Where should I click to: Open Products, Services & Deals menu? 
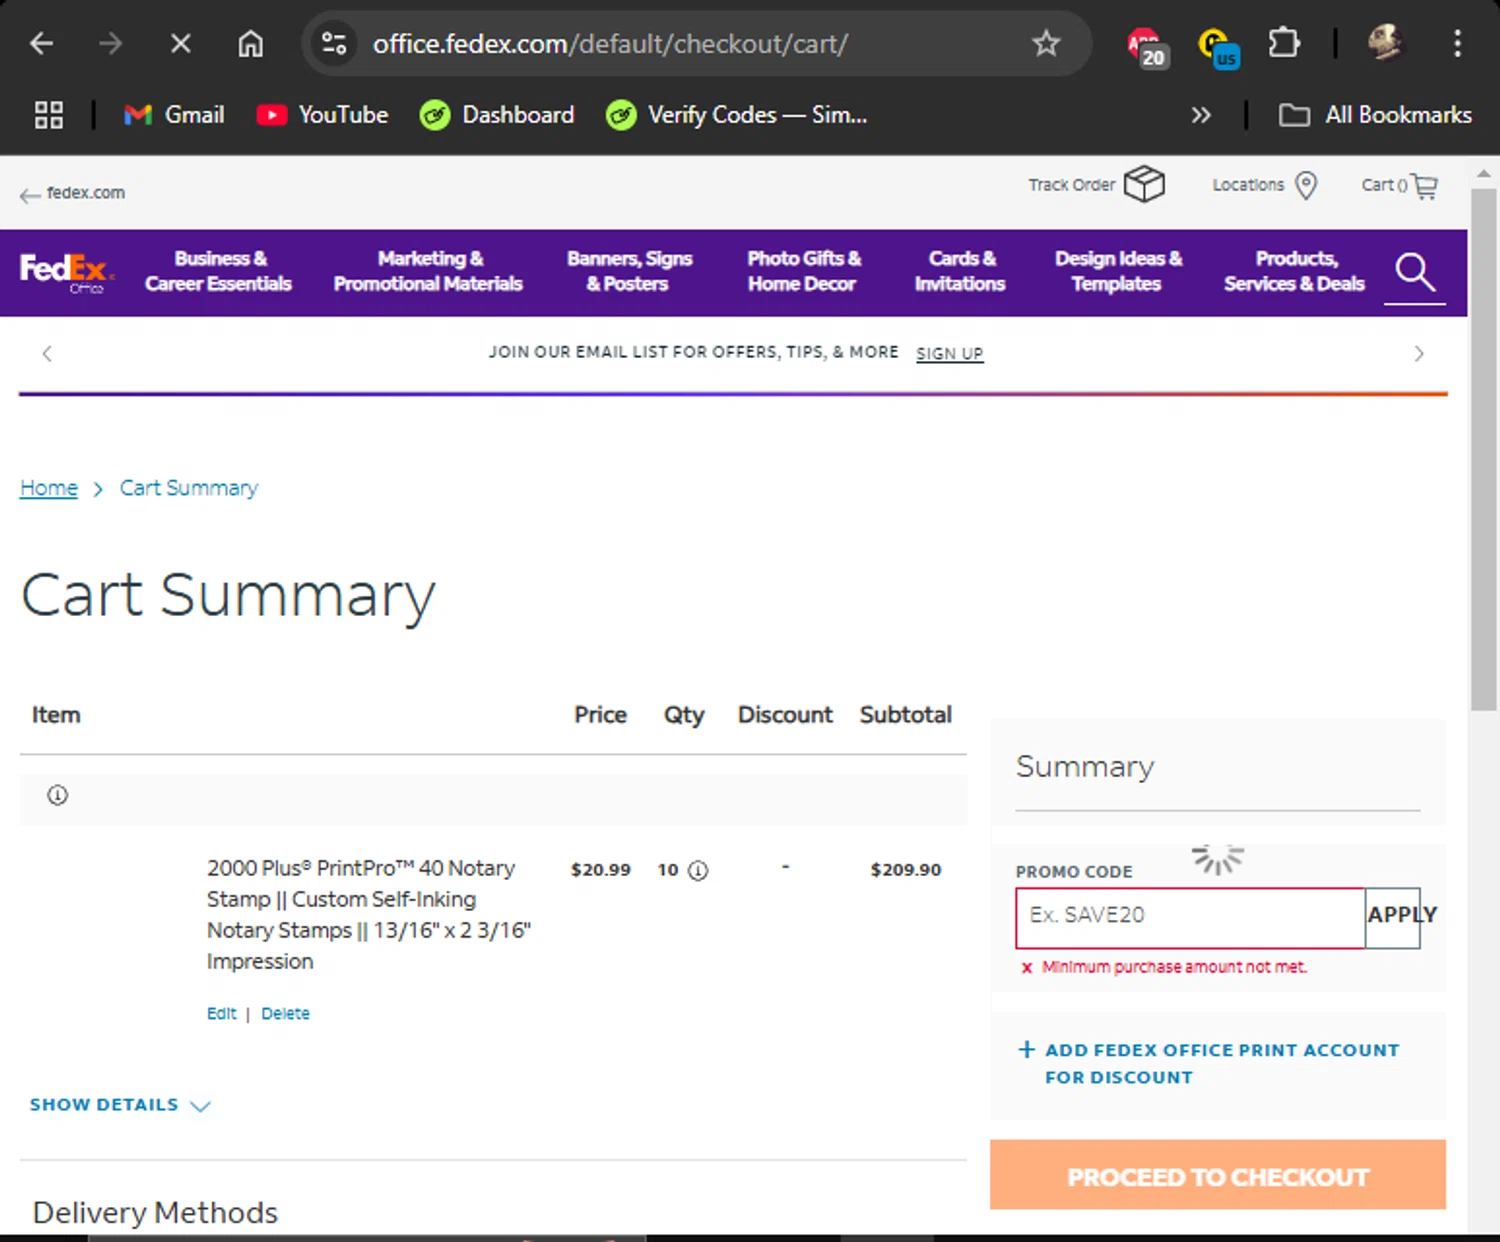click(1294, 271)
